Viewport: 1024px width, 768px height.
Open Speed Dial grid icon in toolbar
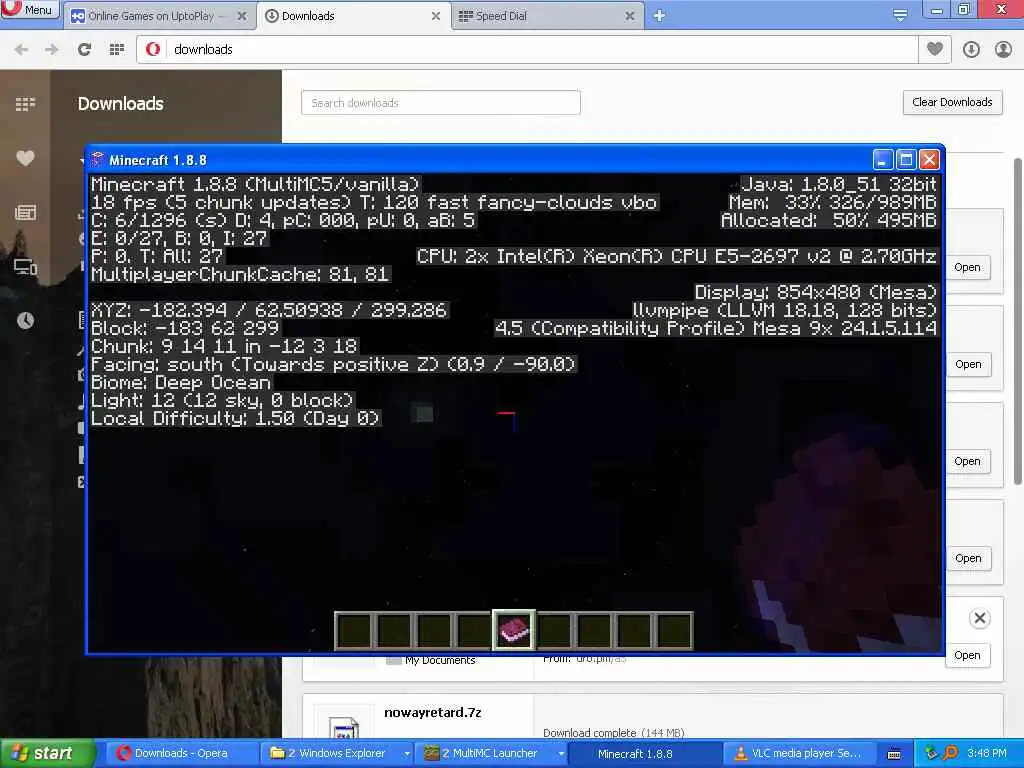[117, 50]
